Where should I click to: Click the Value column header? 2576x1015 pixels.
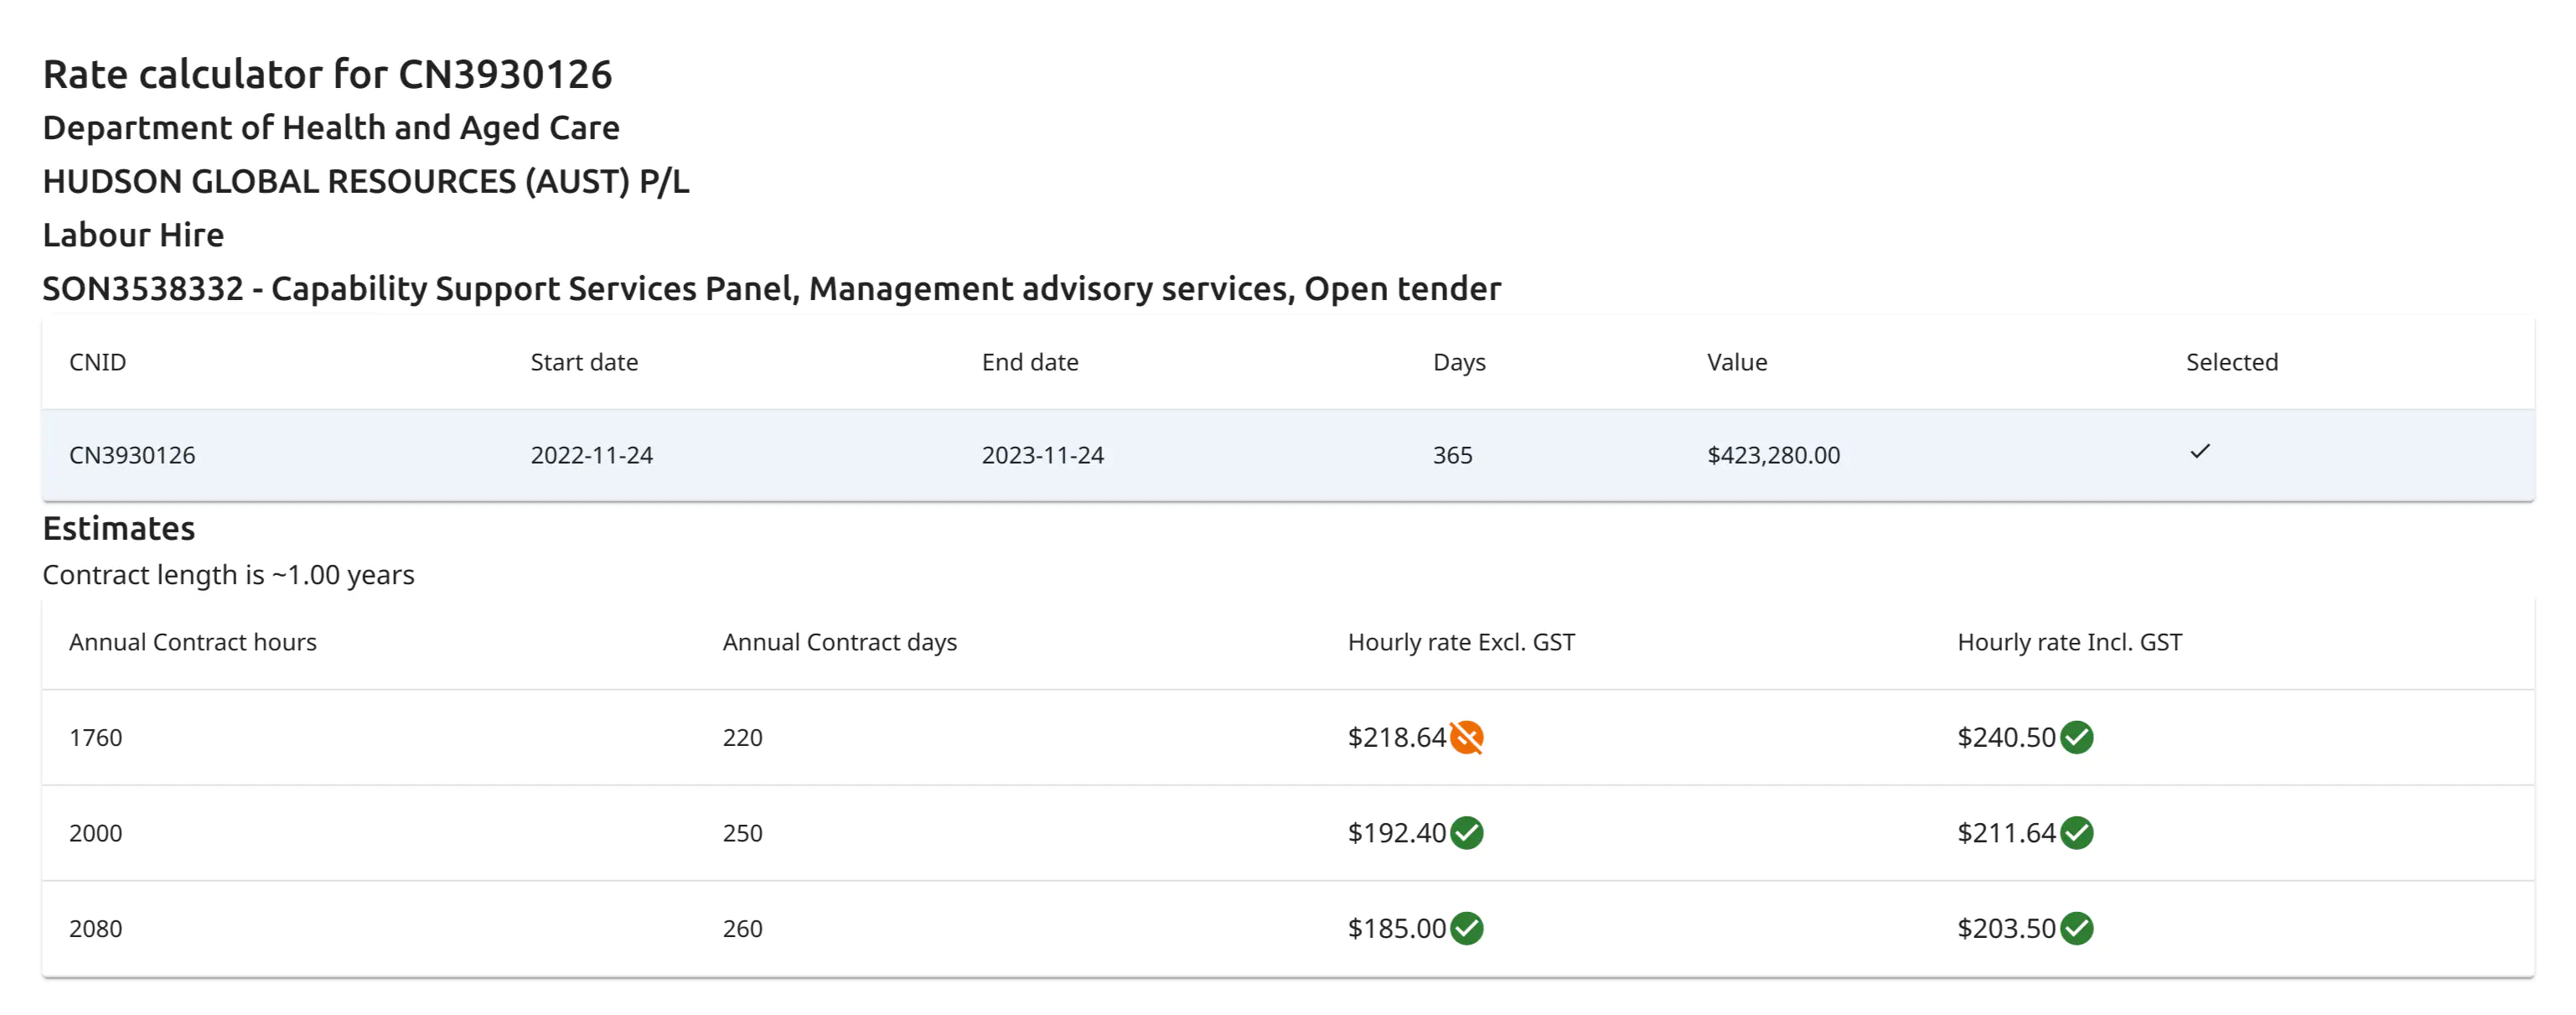pyautogui.click(x=1736, y=362)
